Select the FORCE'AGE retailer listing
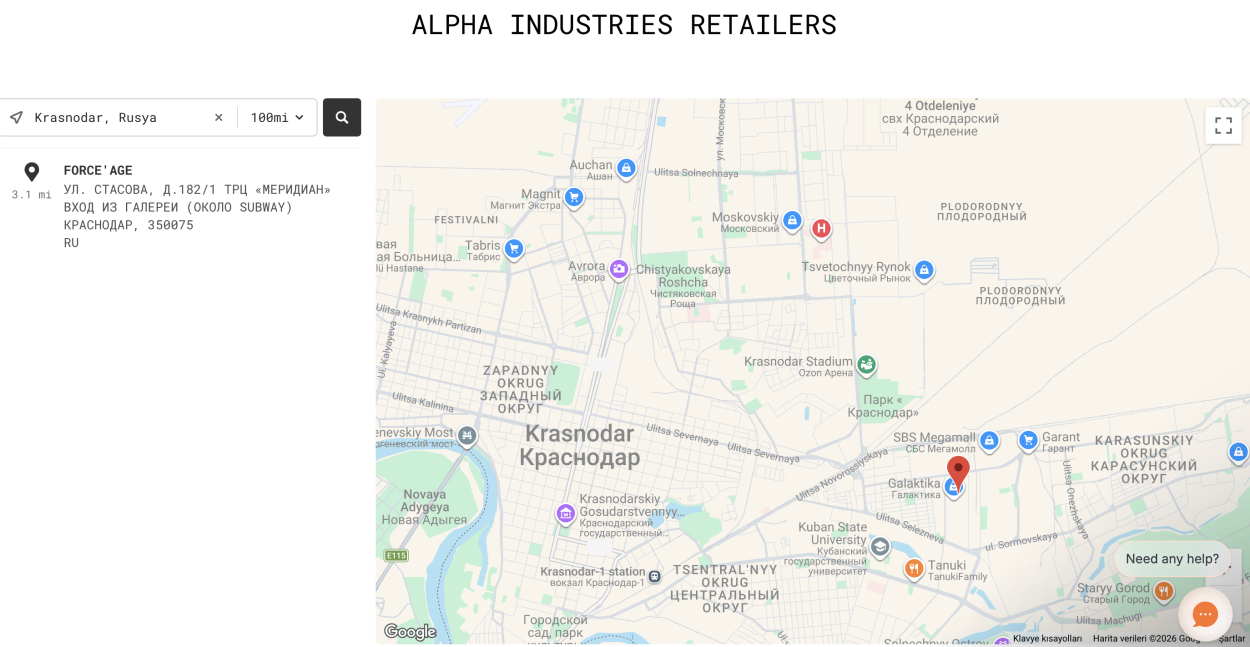 [x=180, y=206]
